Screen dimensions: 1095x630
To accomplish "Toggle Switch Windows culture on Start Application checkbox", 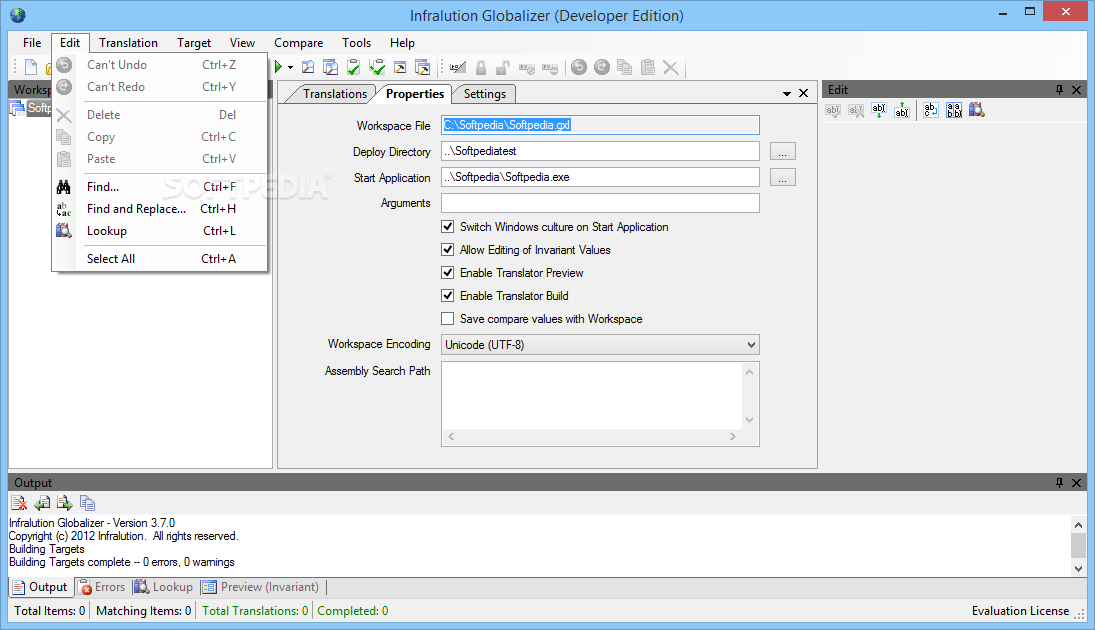I will coord(448,226).
